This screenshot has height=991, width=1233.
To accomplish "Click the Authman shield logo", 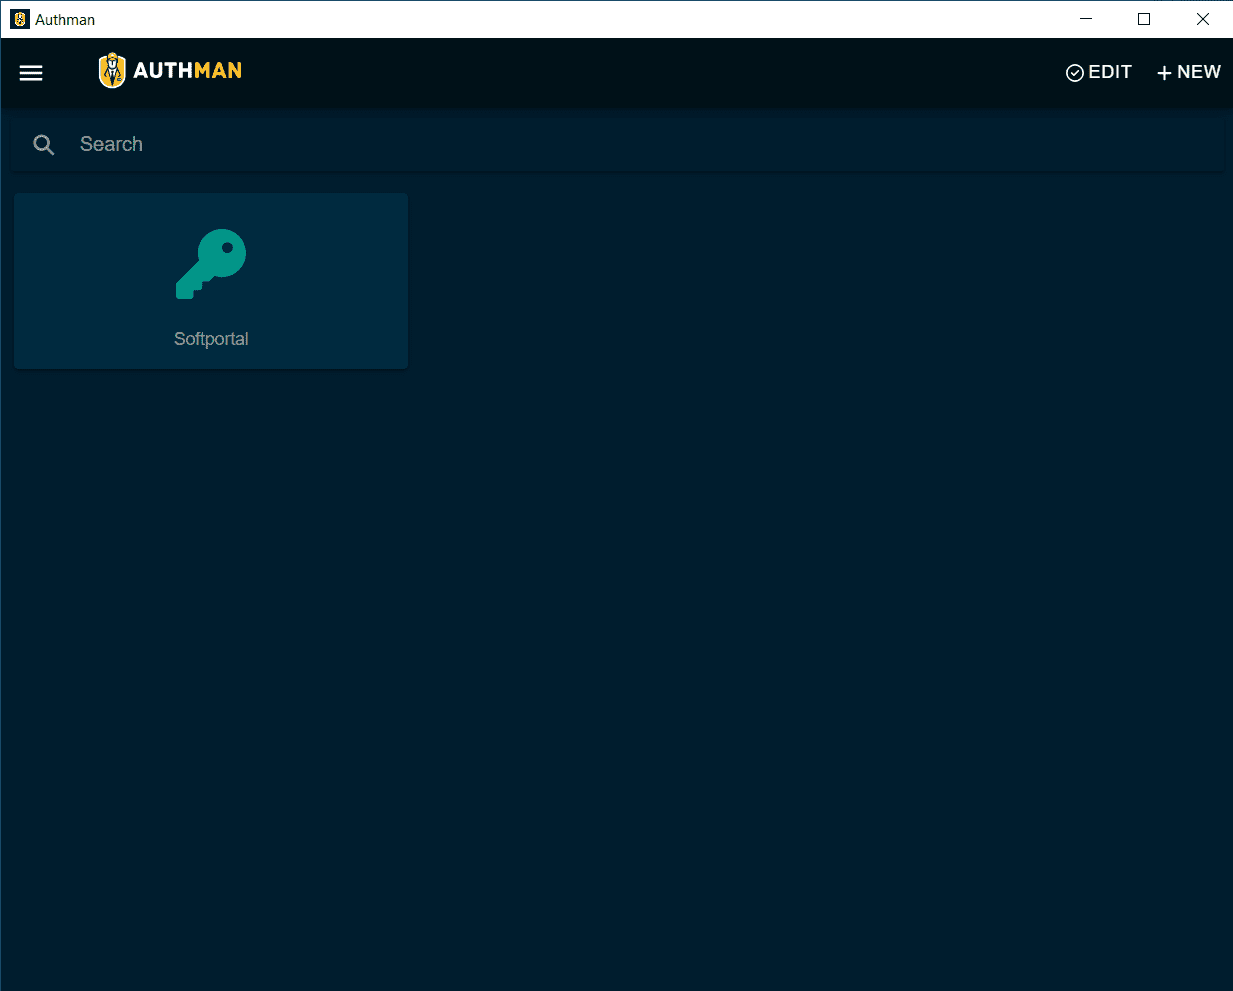I will 112,70.
